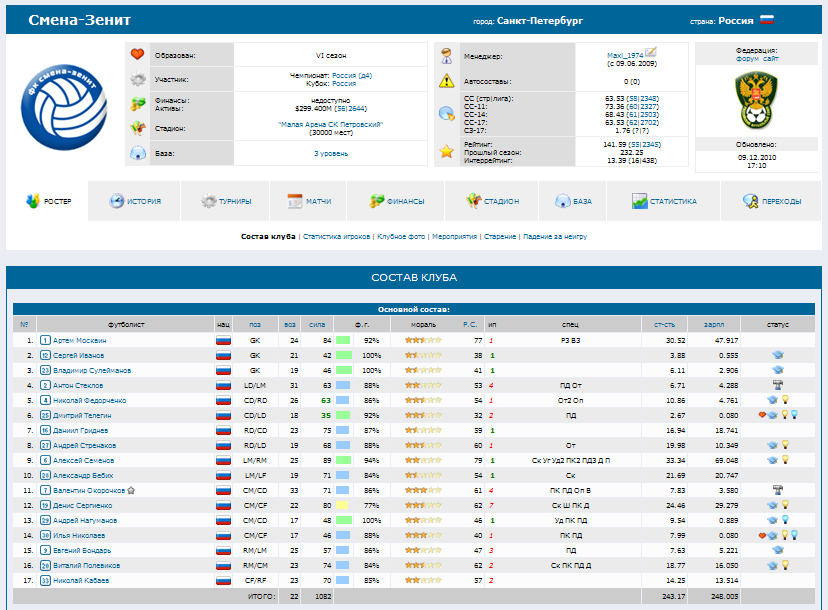This screenshot has width=828, height=610.
Task: Click the yellow fitness bar for Денис Сергиенко
Action: 342,505
